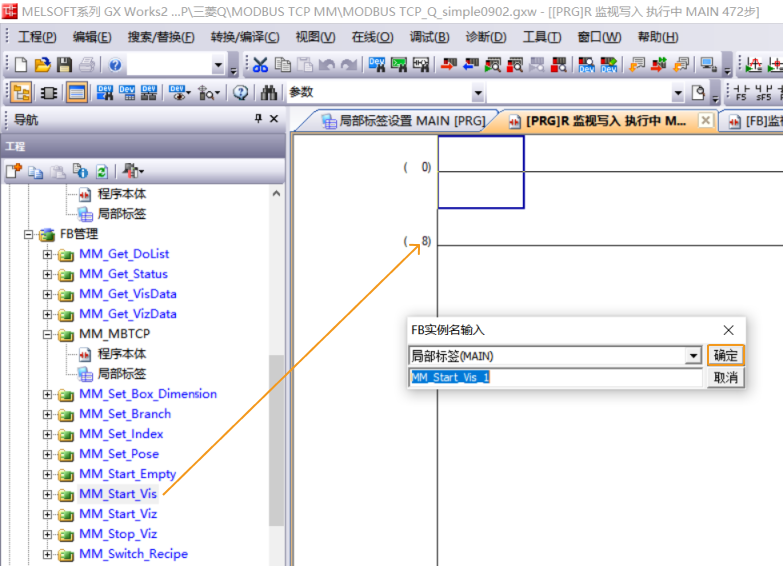Click the FB instance name input field
783x566 pixels.
click(x=555, y=377)
